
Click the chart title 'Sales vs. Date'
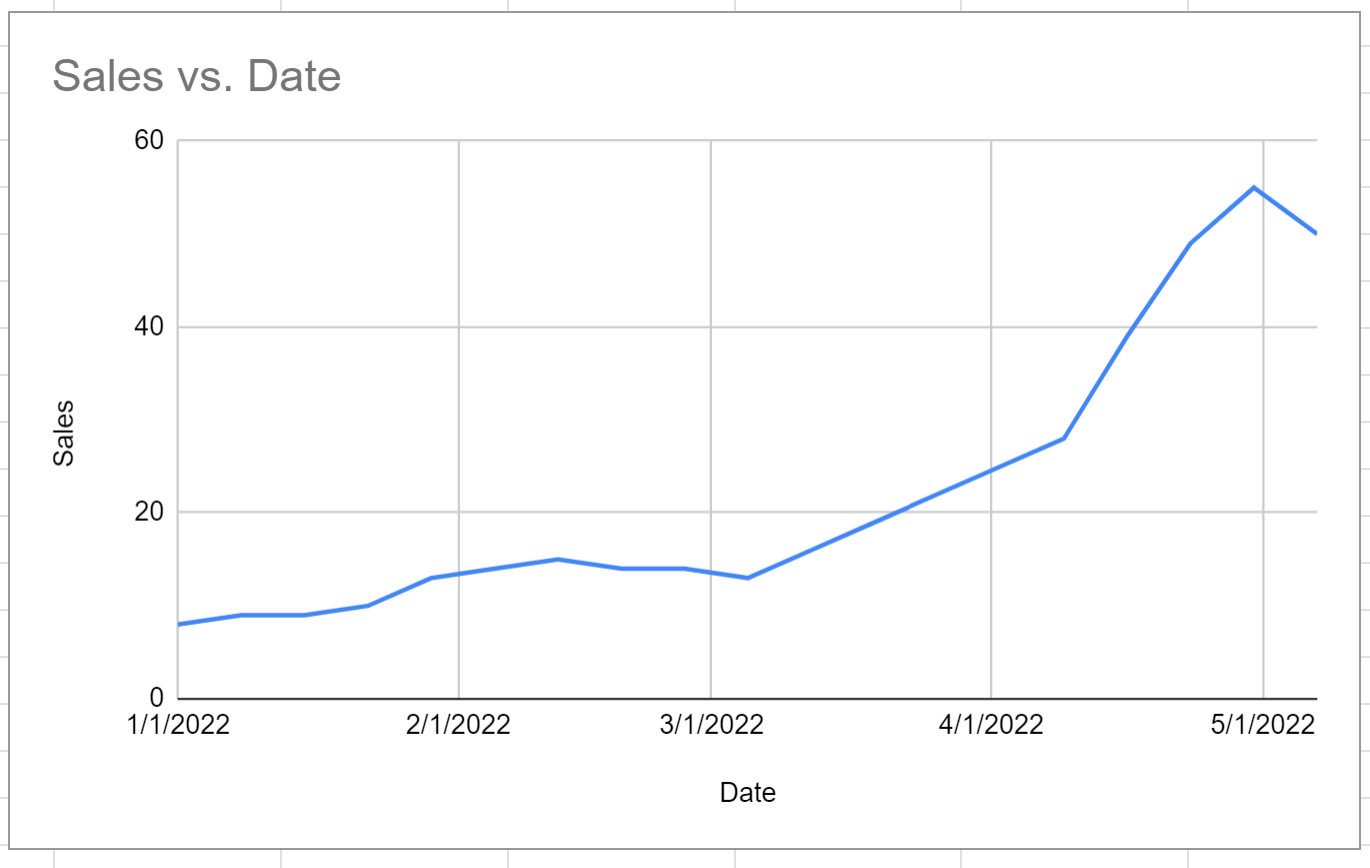tap(197, 76)
